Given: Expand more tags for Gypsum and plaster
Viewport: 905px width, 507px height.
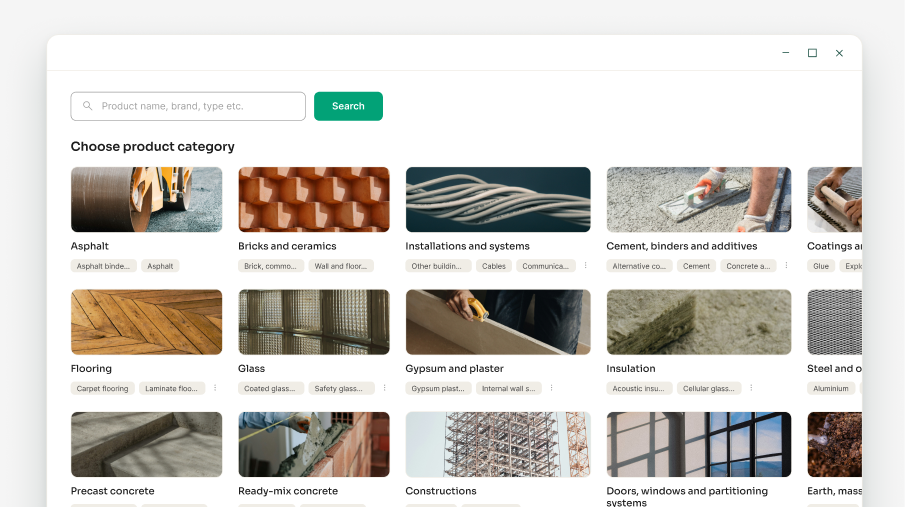Looking at the screenshot, I should click(x=551, y=388).
